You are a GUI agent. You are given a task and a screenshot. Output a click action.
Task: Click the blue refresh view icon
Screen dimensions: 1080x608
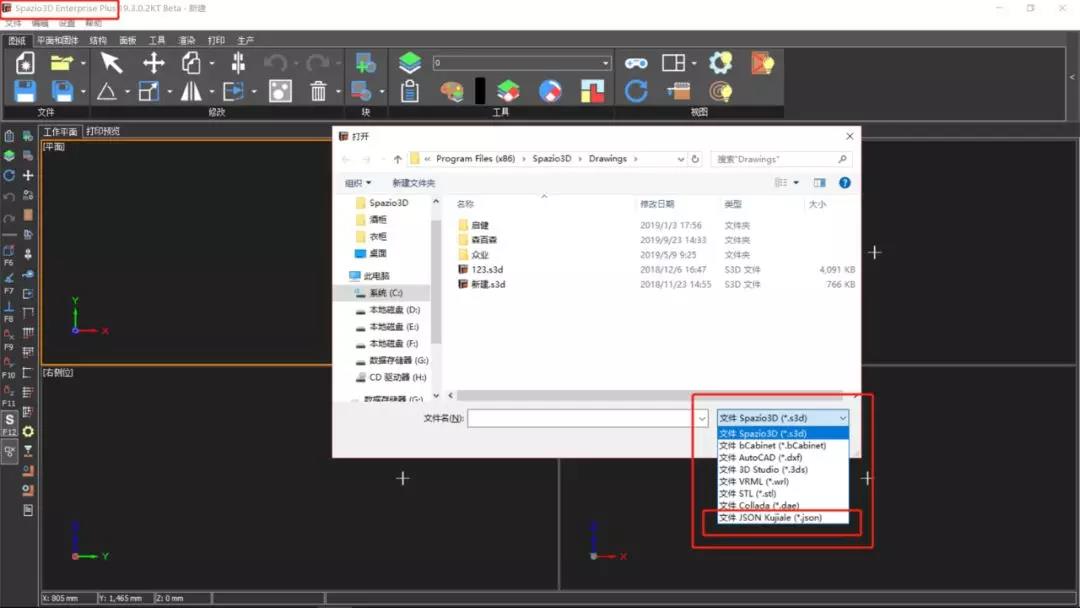[x=636, y=91]
